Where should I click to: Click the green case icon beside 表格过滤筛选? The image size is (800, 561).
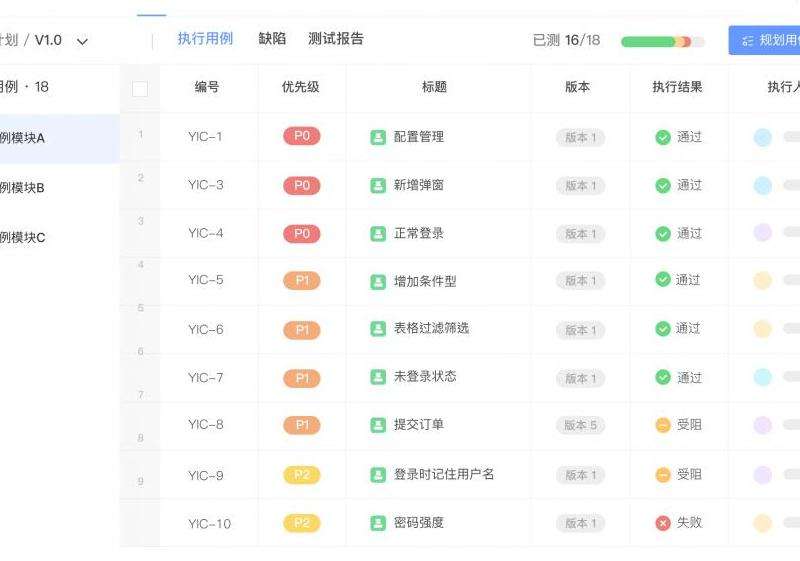[378, 329]
